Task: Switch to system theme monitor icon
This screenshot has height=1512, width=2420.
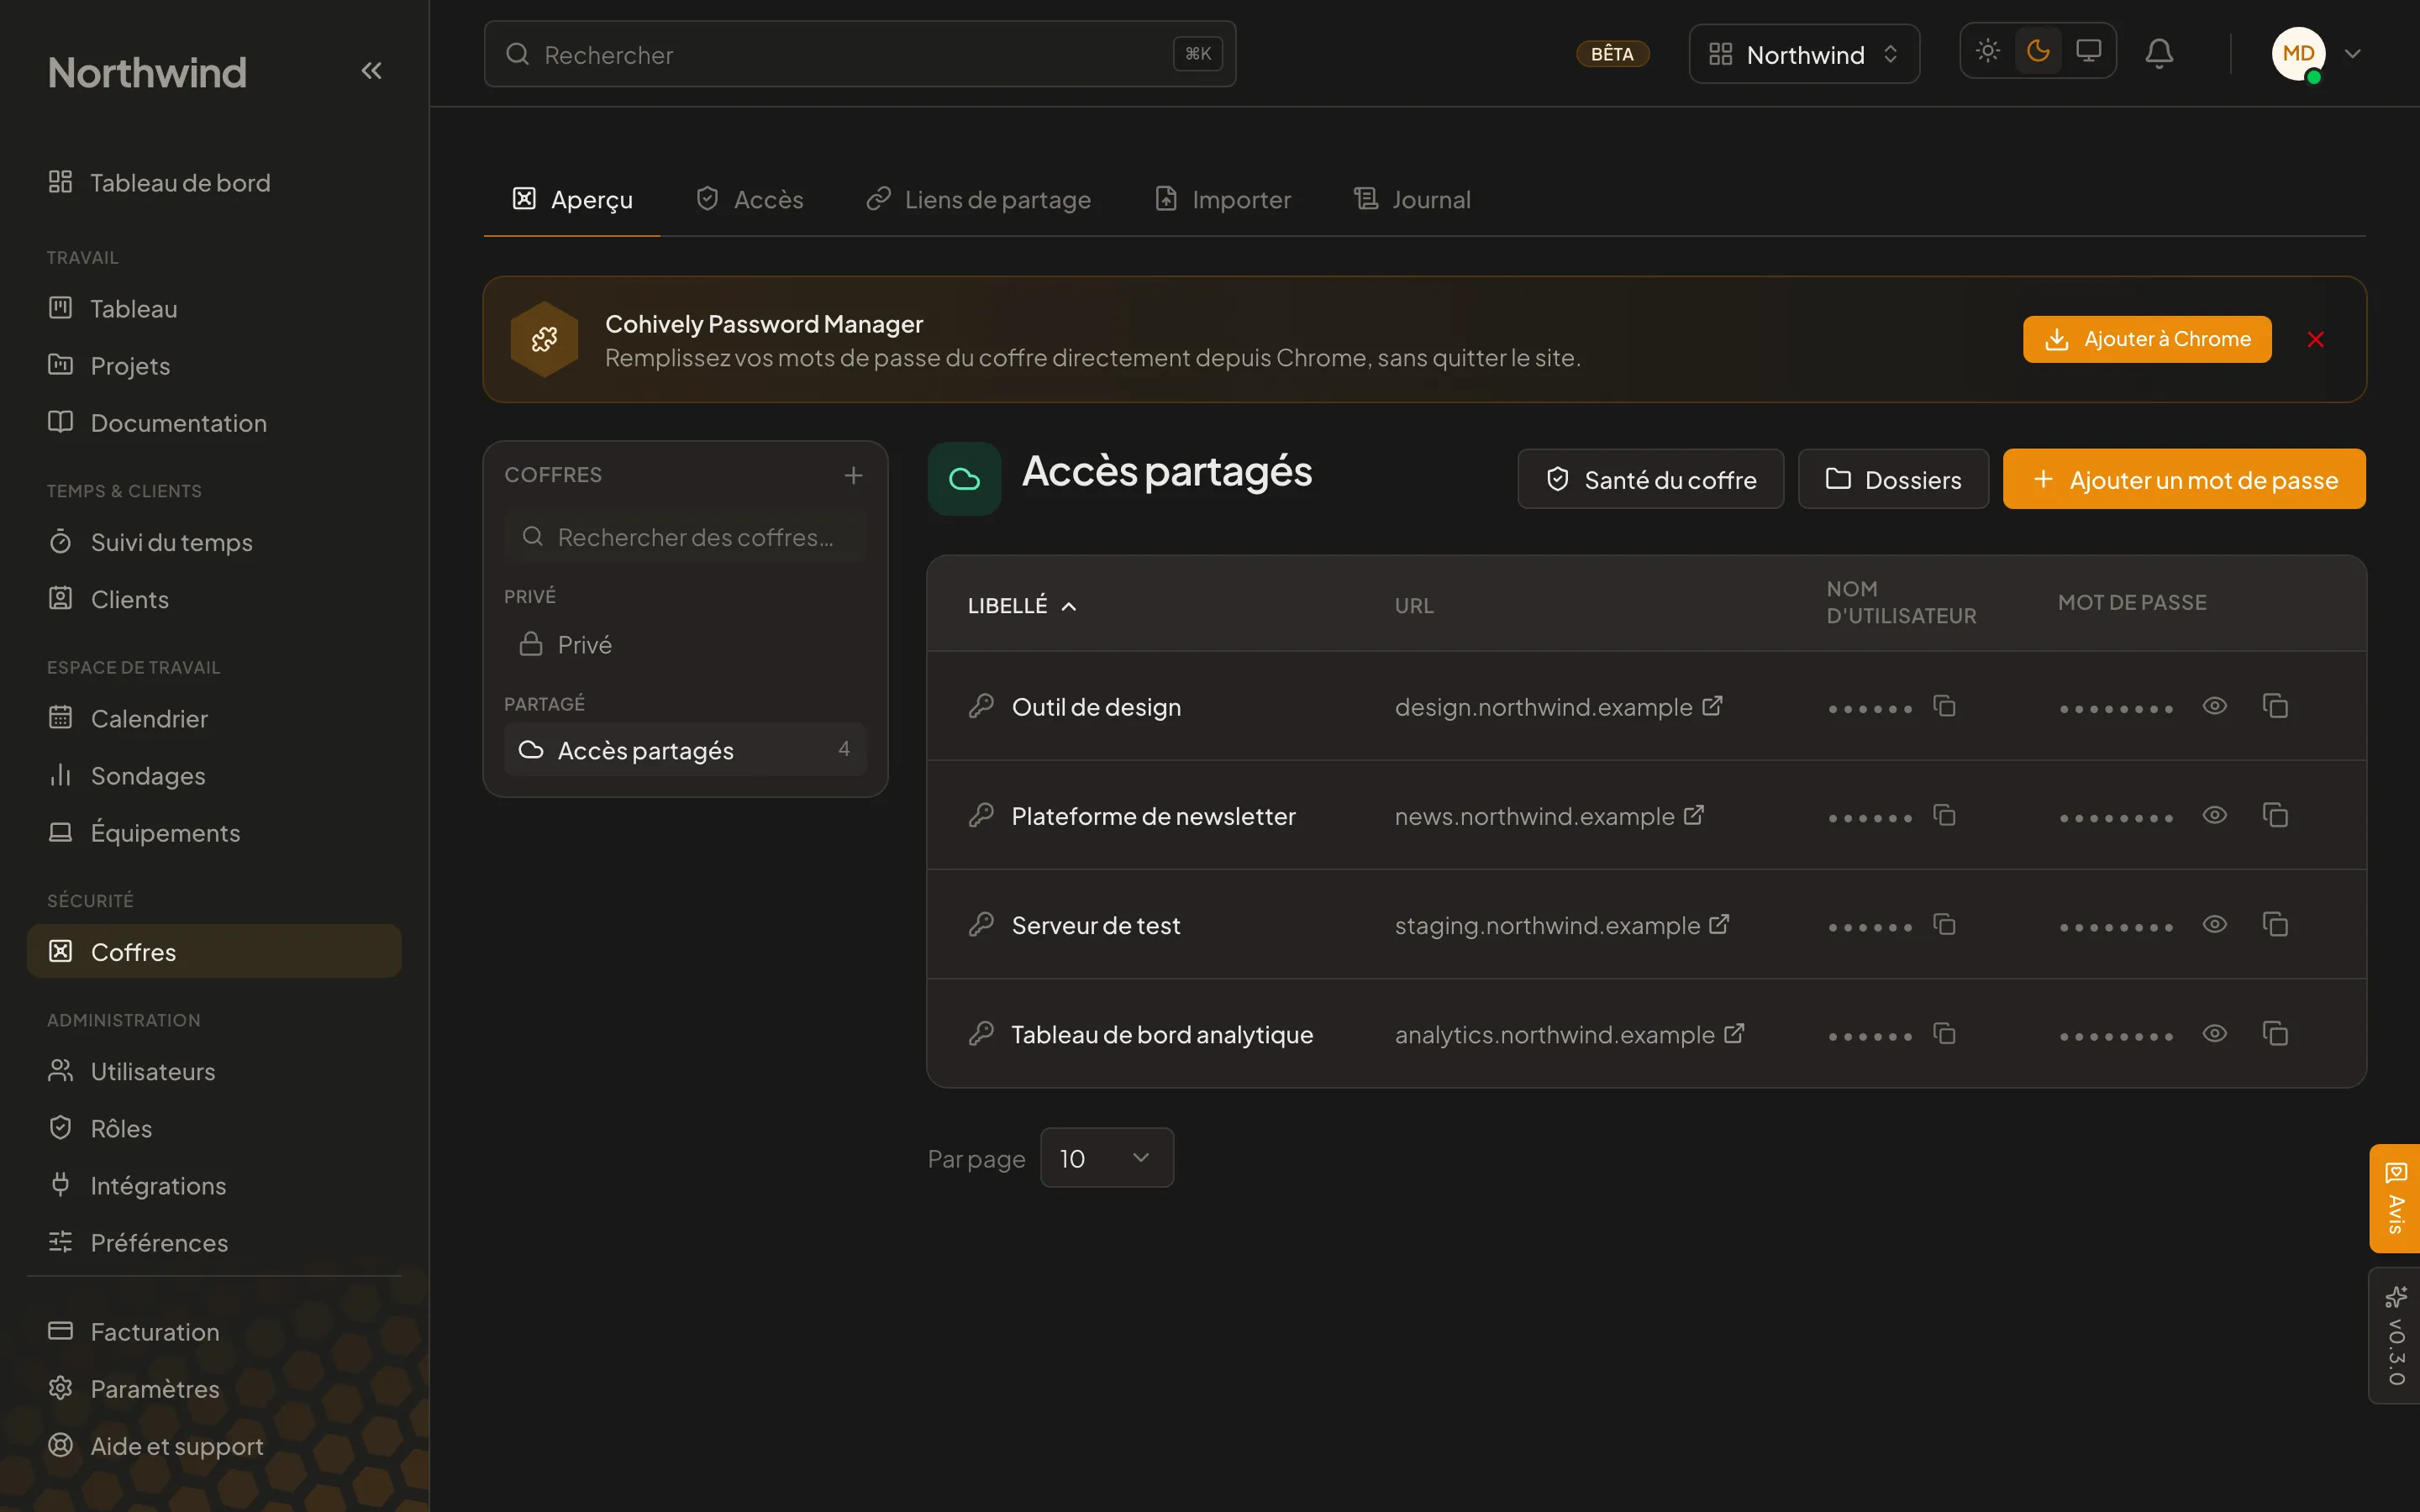Action: click(2088, 51)
